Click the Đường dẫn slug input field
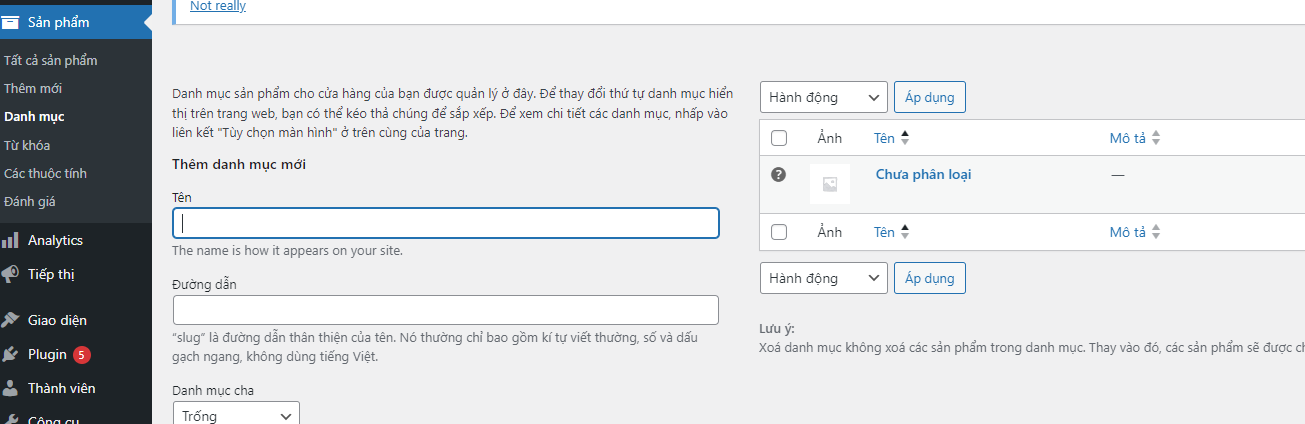This screenshot has width=1305, height=424. (446, 310)
